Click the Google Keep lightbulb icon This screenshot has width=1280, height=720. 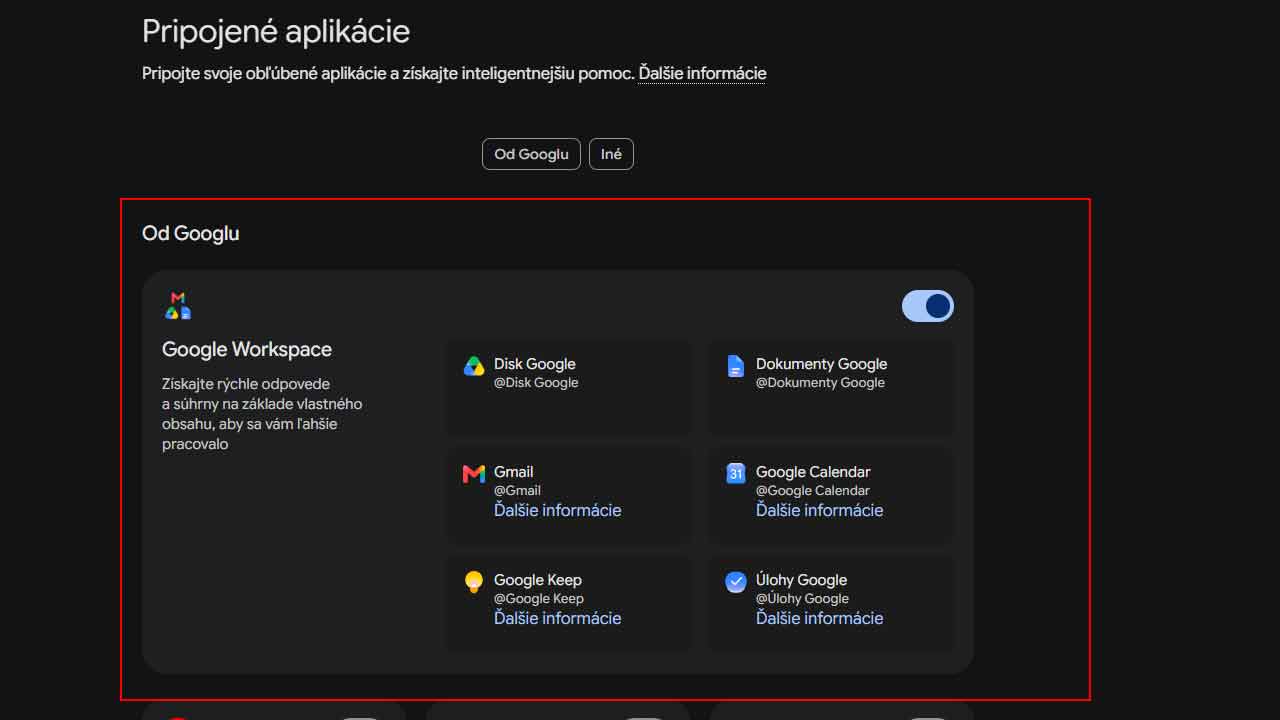[474, 582]
